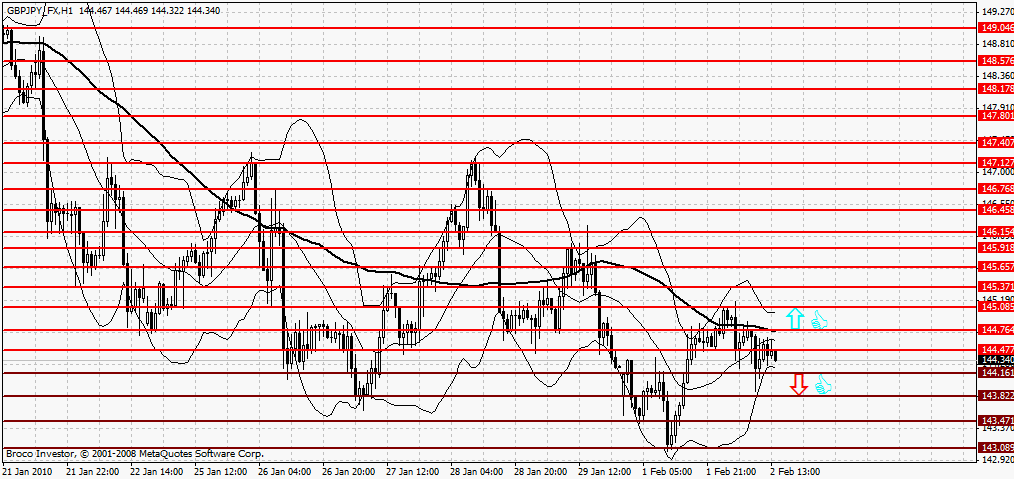Select thumbs-up icon beside the red down arrow

(823, 385)
